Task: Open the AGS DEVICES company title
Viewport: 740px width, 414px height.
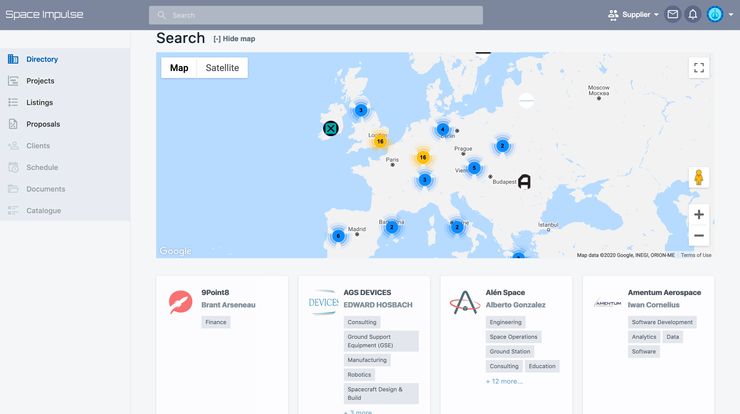Action: 367,293
